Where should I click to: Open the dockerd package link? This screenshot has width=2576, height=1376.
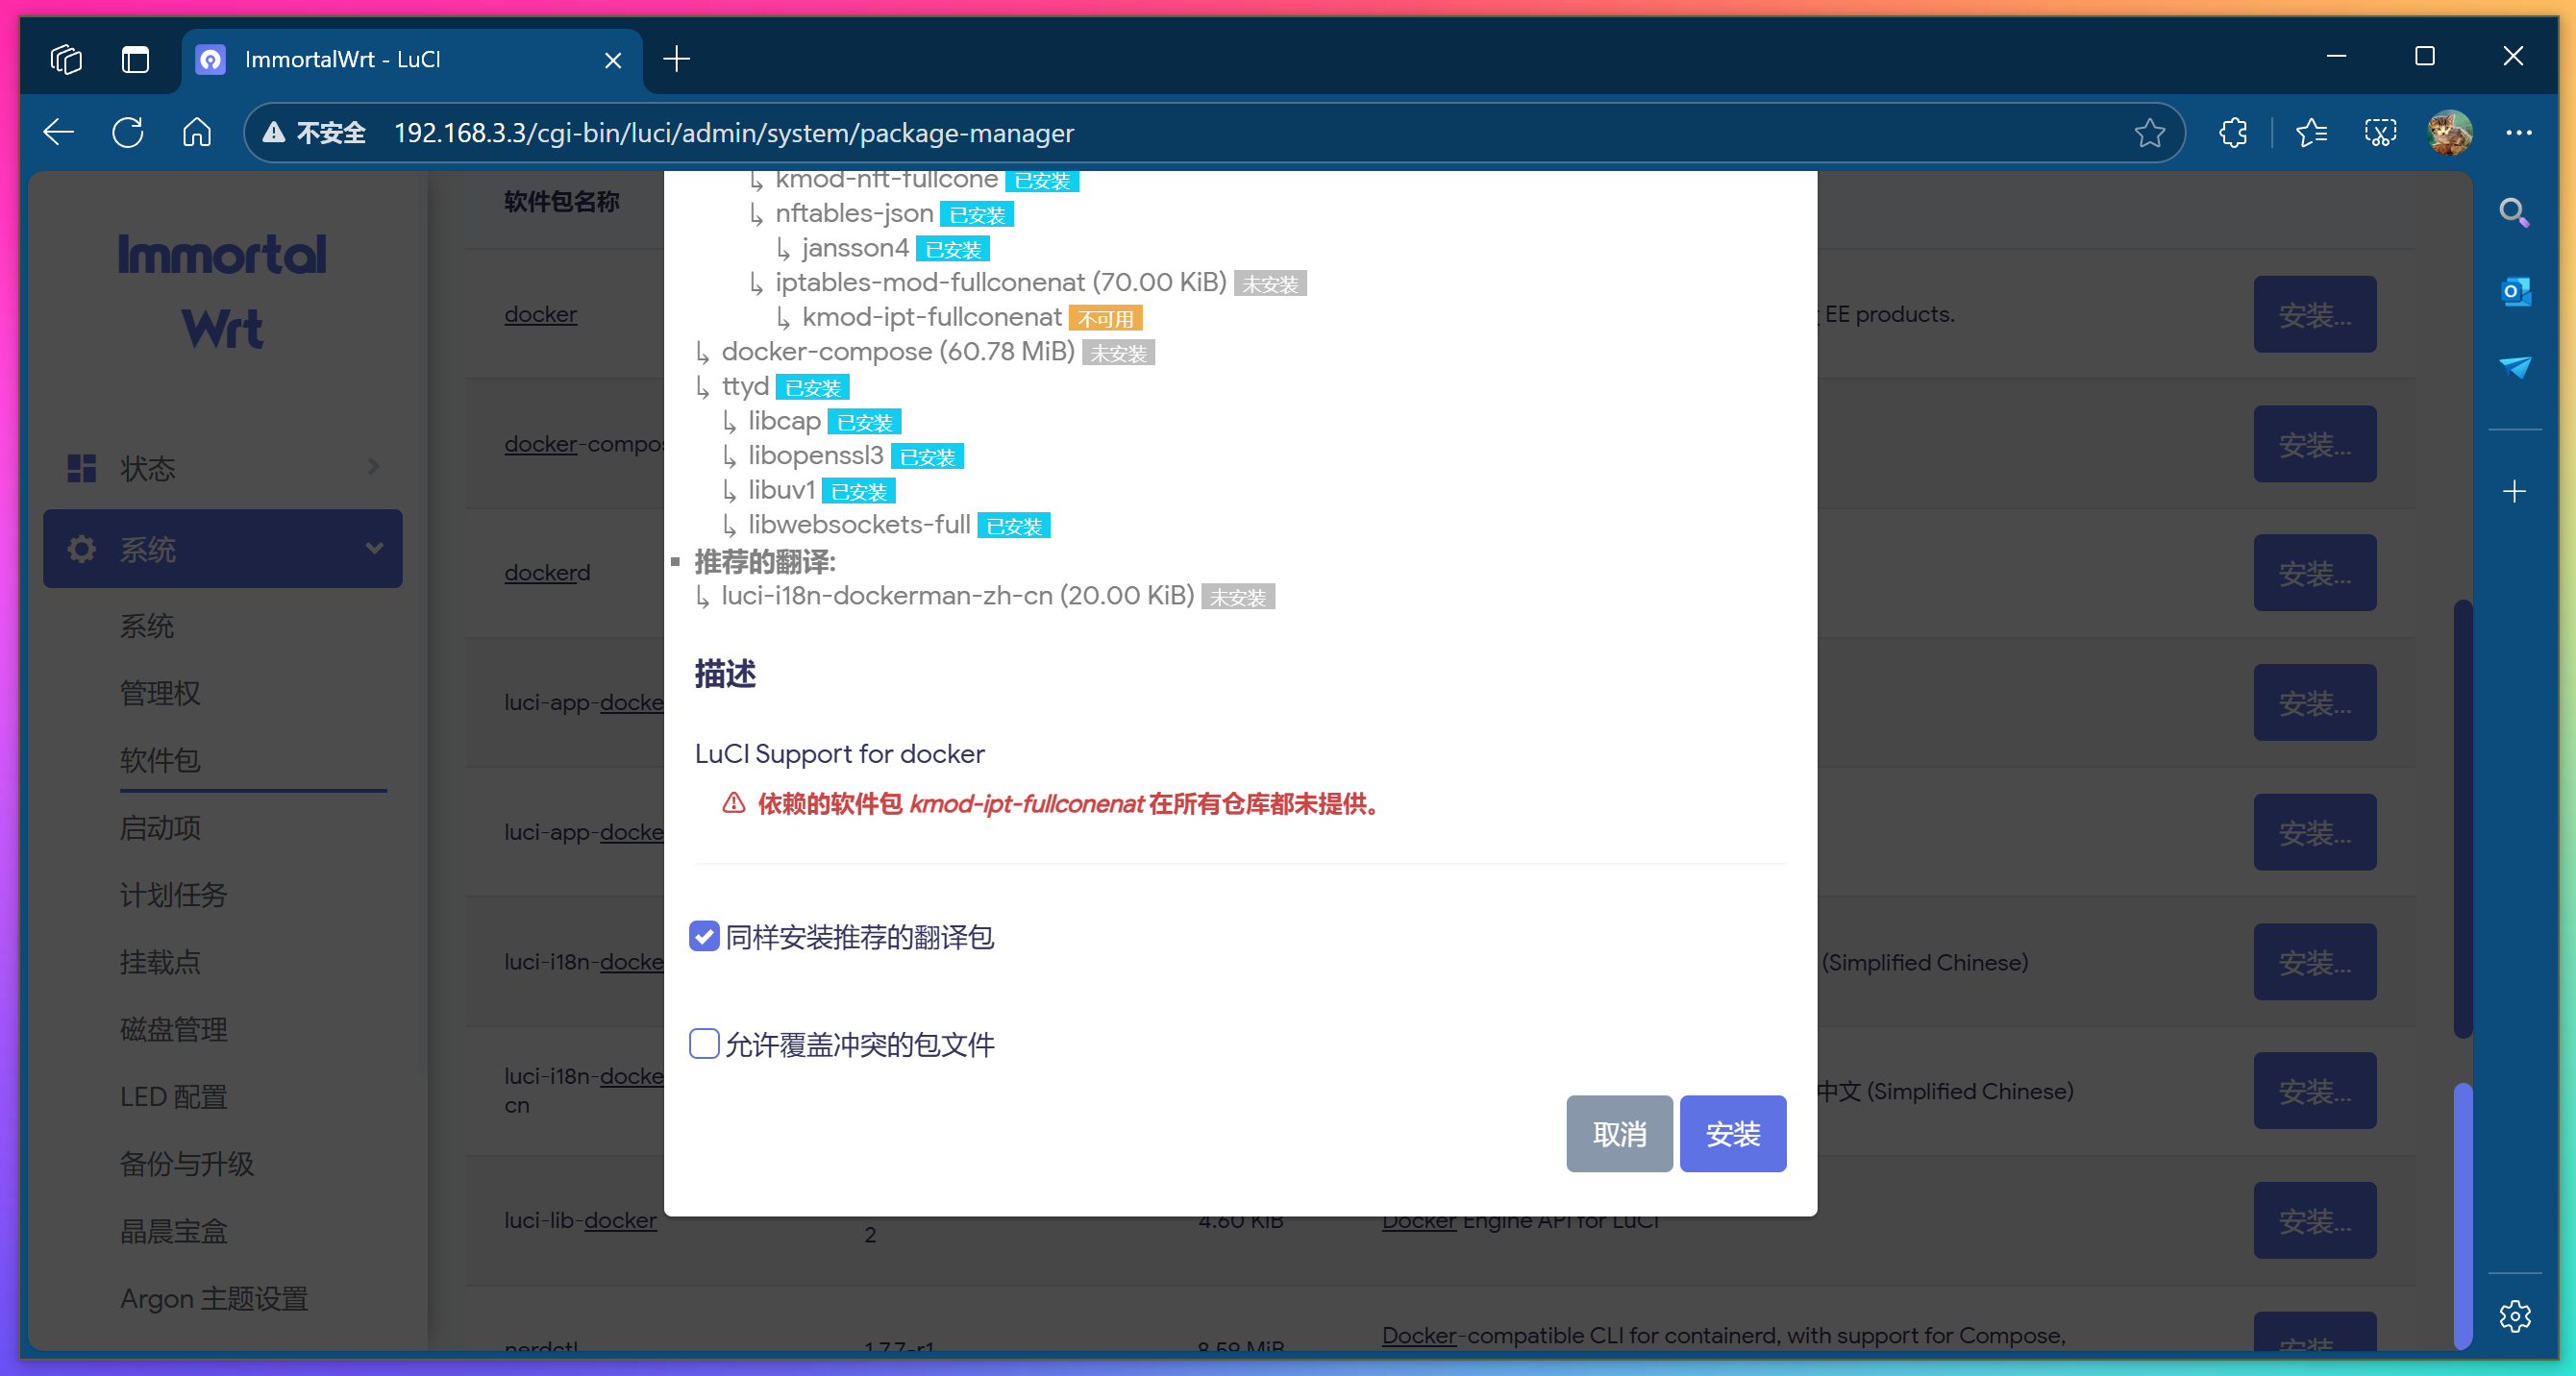[546, 572]
